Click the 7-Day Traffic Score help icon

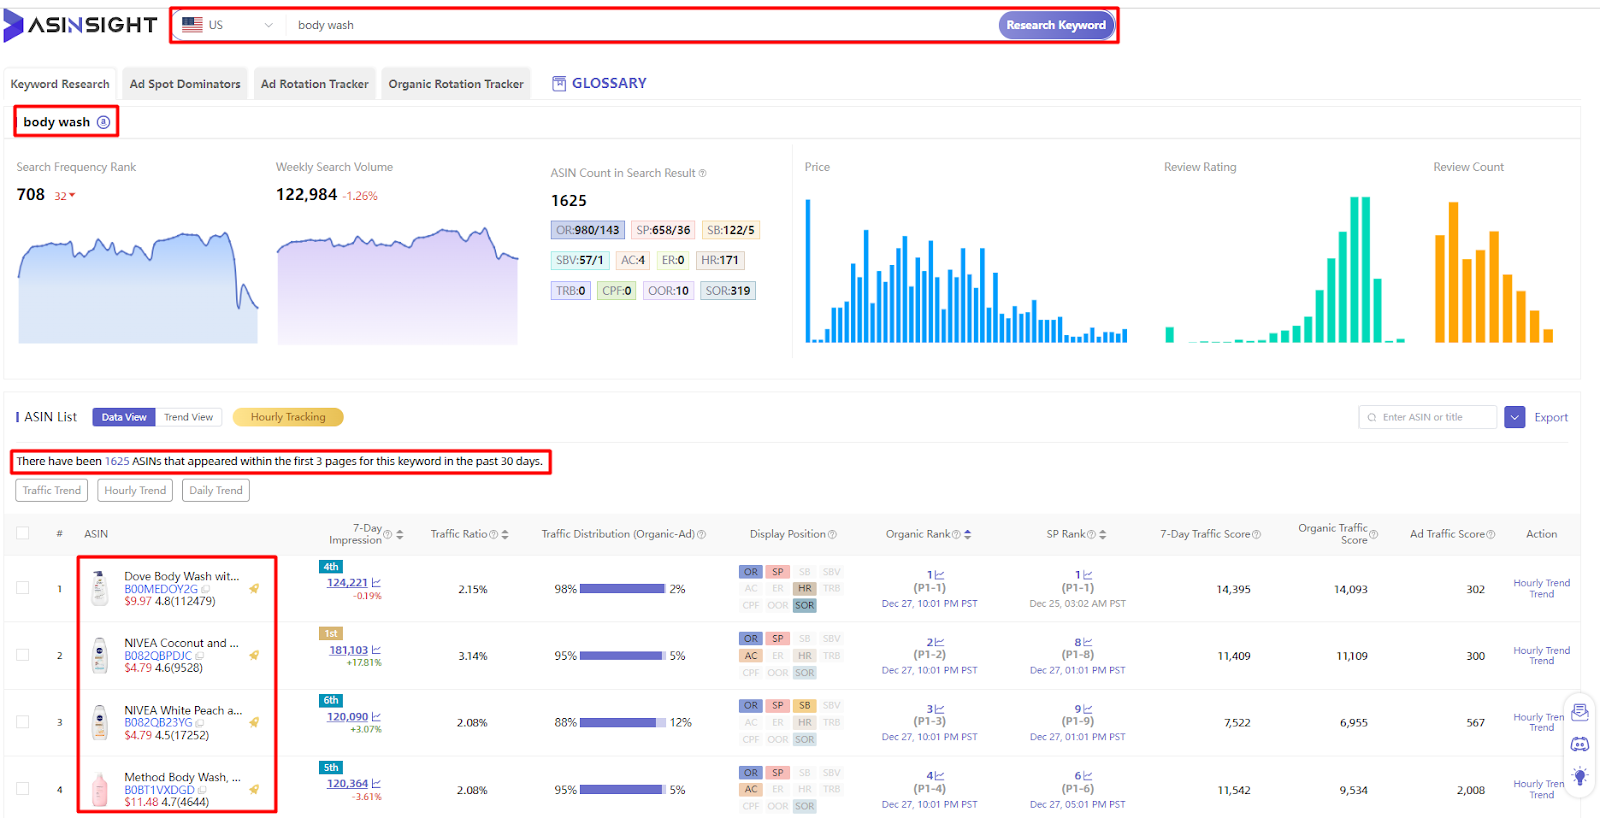click(x=1257, y=534)
